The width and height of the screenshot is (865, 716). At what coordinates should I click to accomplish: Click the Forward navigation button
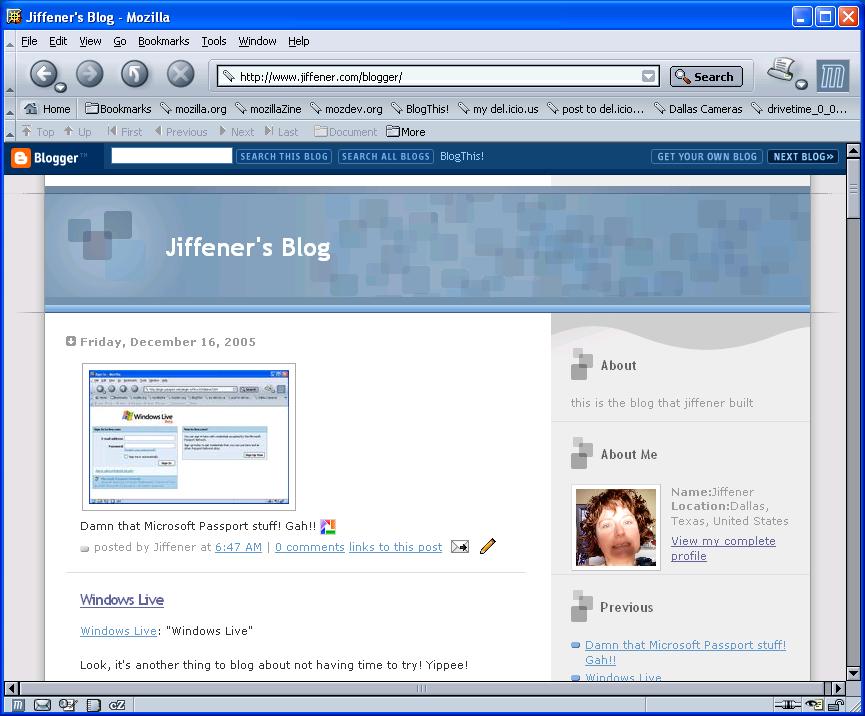coord(90,73)
